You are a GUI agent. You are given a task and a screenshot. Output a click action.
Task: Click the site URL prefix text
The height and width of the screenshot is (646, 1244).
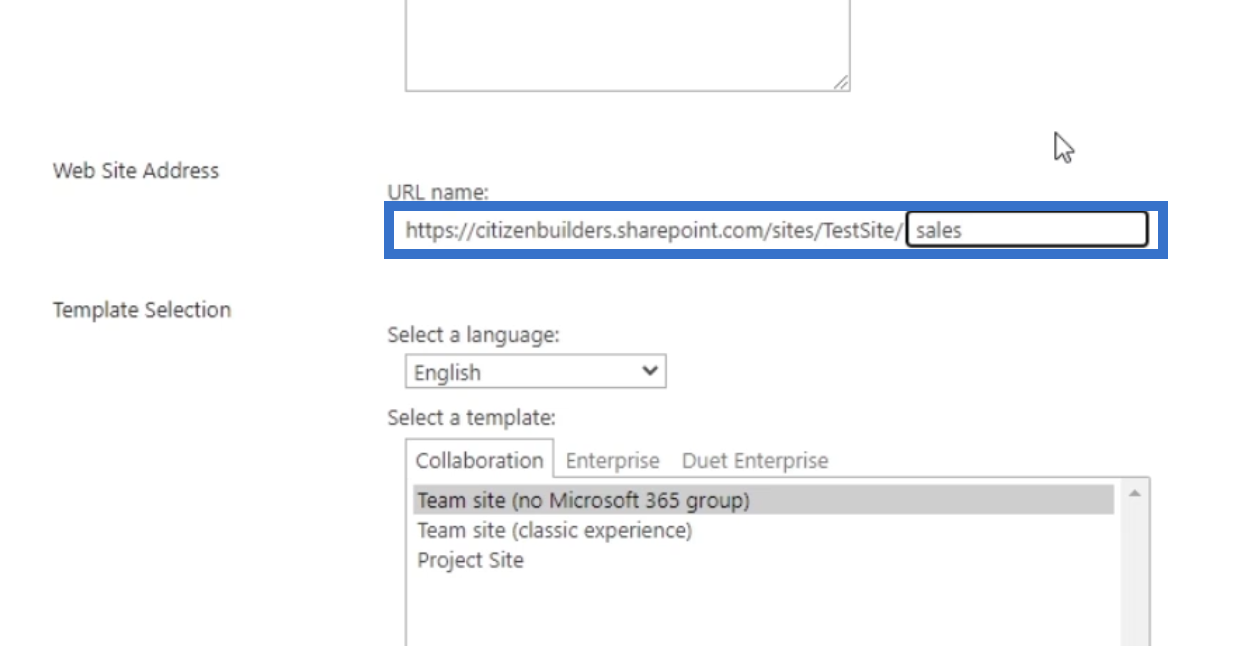click(x=654, y=230)
